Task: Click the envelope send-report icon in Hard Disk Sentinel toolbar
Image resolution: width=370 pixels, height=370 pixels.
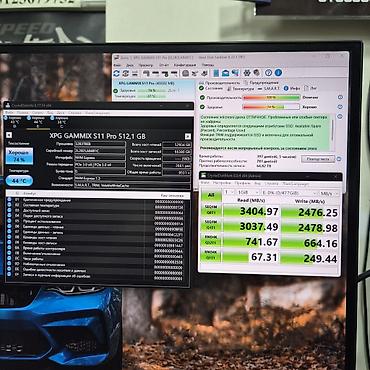Action: click(226, 73)
